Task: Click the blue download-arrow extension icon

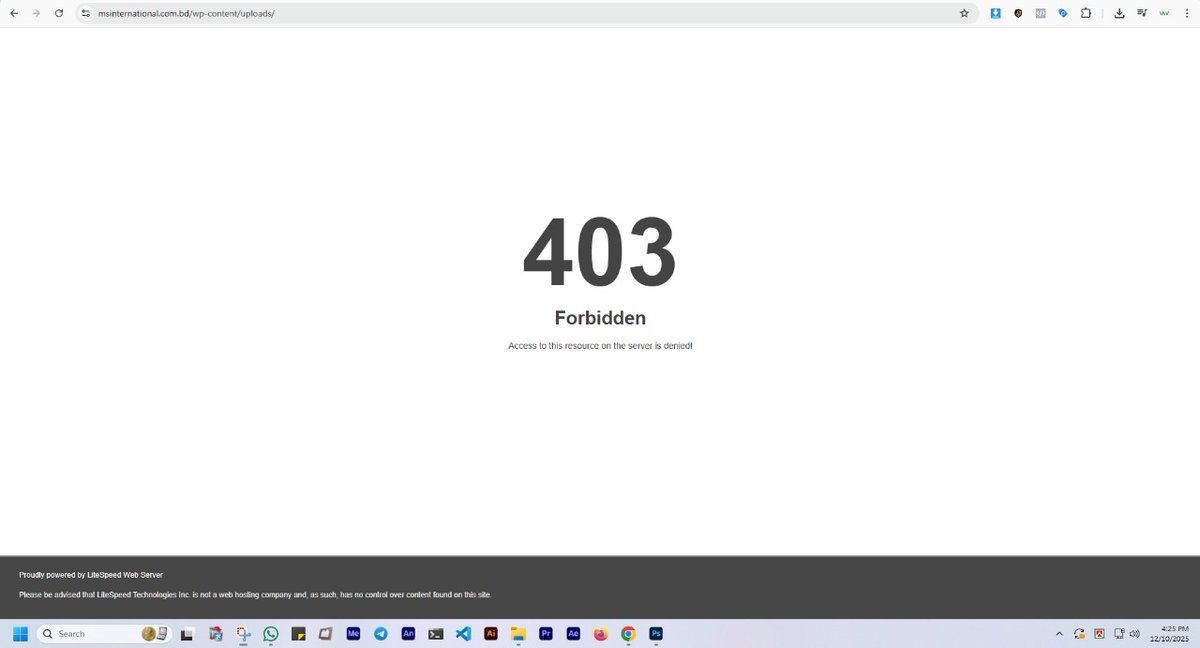Action: [x=995, y=13]
